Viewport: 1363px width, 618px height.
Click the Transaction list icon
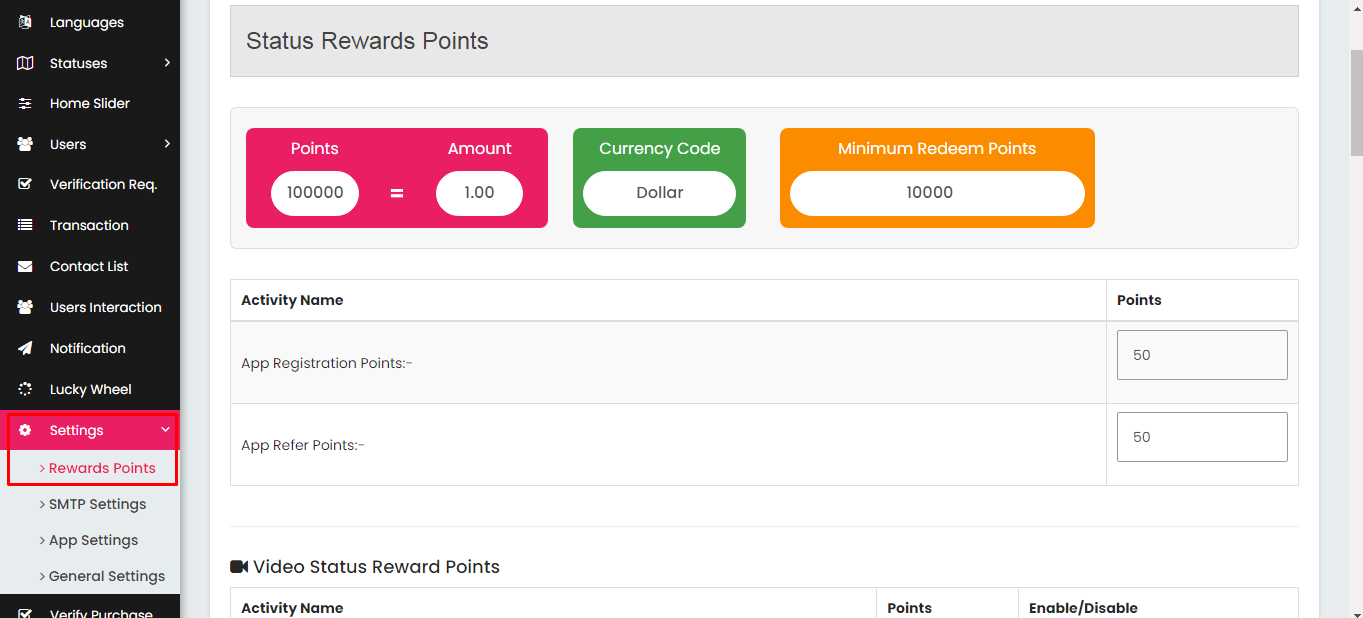(25, 225)
